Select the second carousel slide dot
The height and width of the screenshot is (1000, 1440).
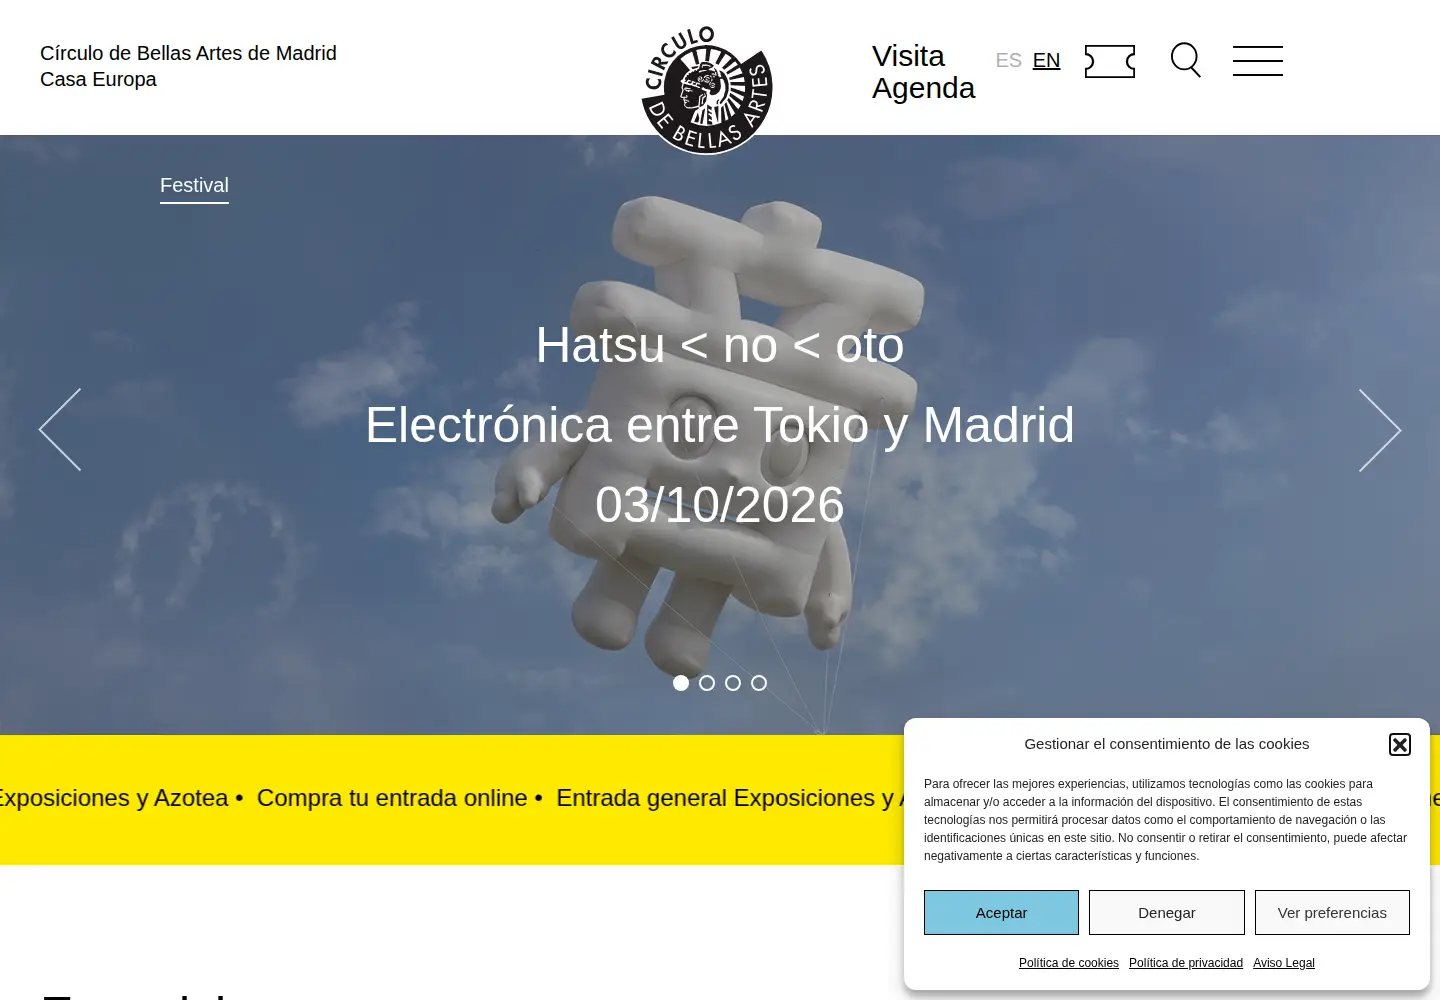coord(707,683)
